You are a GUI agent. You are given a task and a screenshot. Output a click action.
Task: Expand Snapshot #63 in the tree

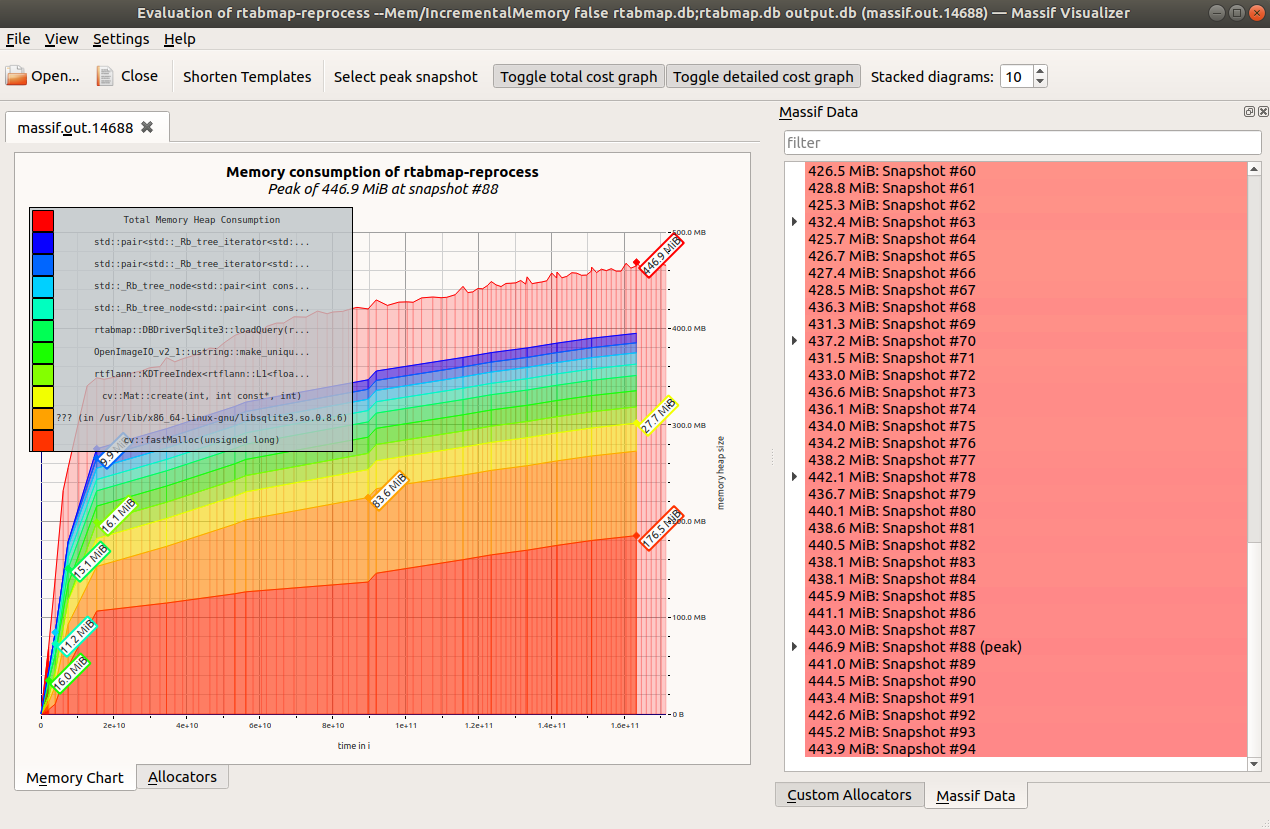pos(794,221)
